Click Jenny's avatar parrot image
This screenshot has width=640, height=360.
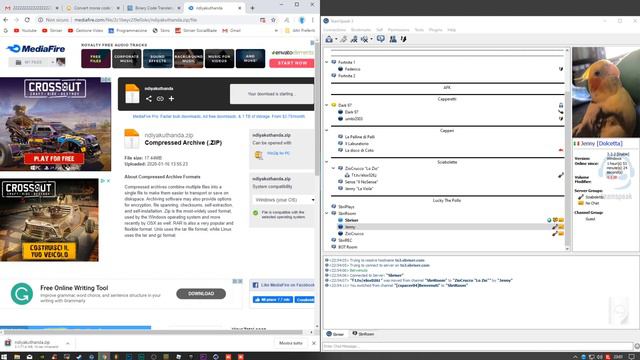[606, 92]
